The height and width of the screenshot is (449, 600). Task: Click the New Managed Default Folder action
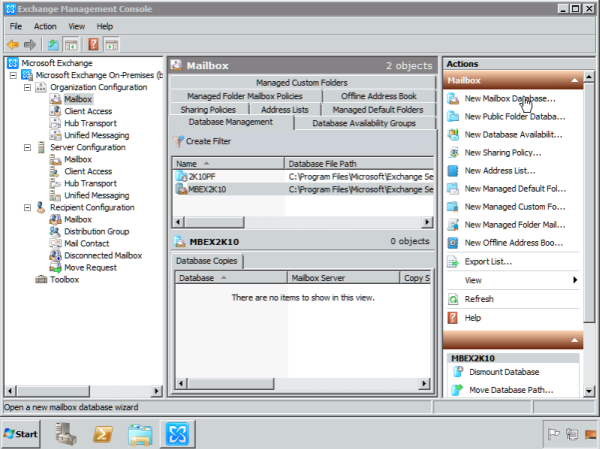[515, 189]
